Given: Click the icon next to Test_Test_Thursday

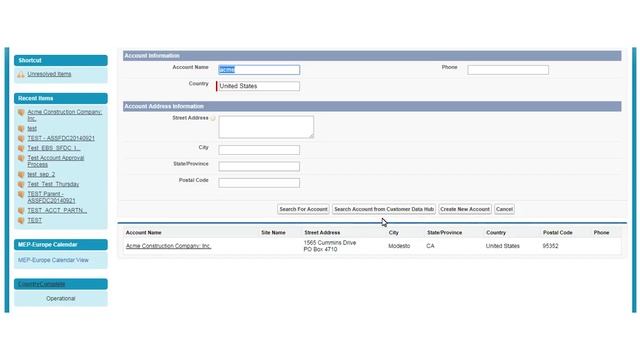Looking at the screenshot, I should coord(21,184).
